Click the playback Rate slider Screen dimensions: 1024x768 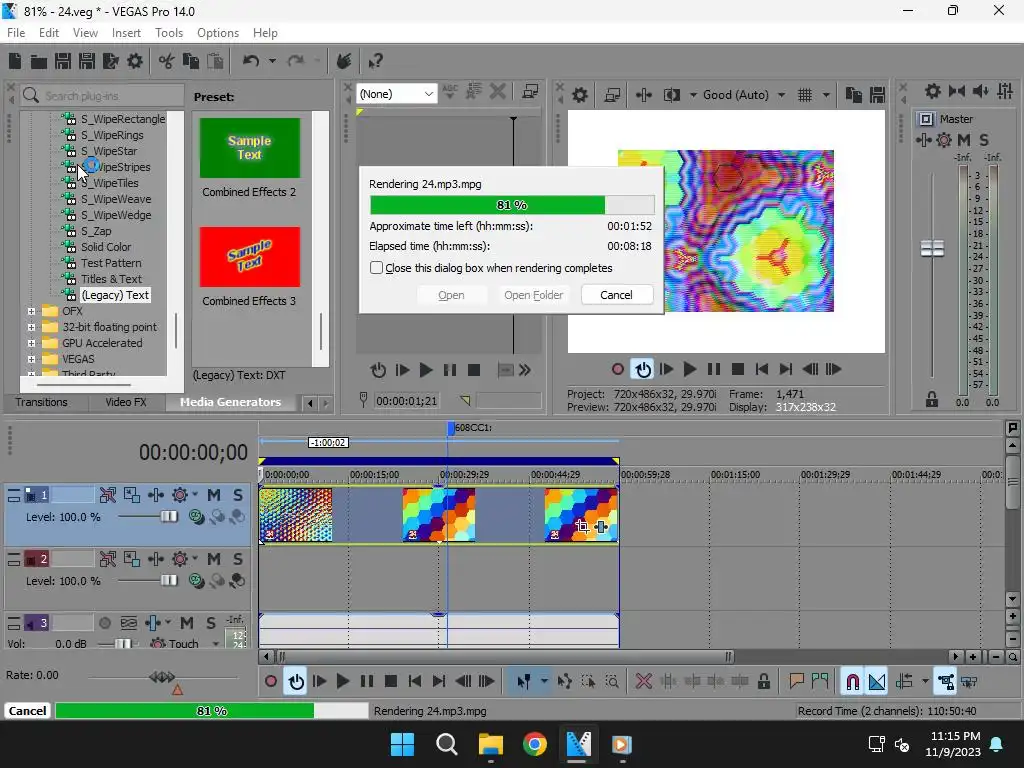[161, 677]
